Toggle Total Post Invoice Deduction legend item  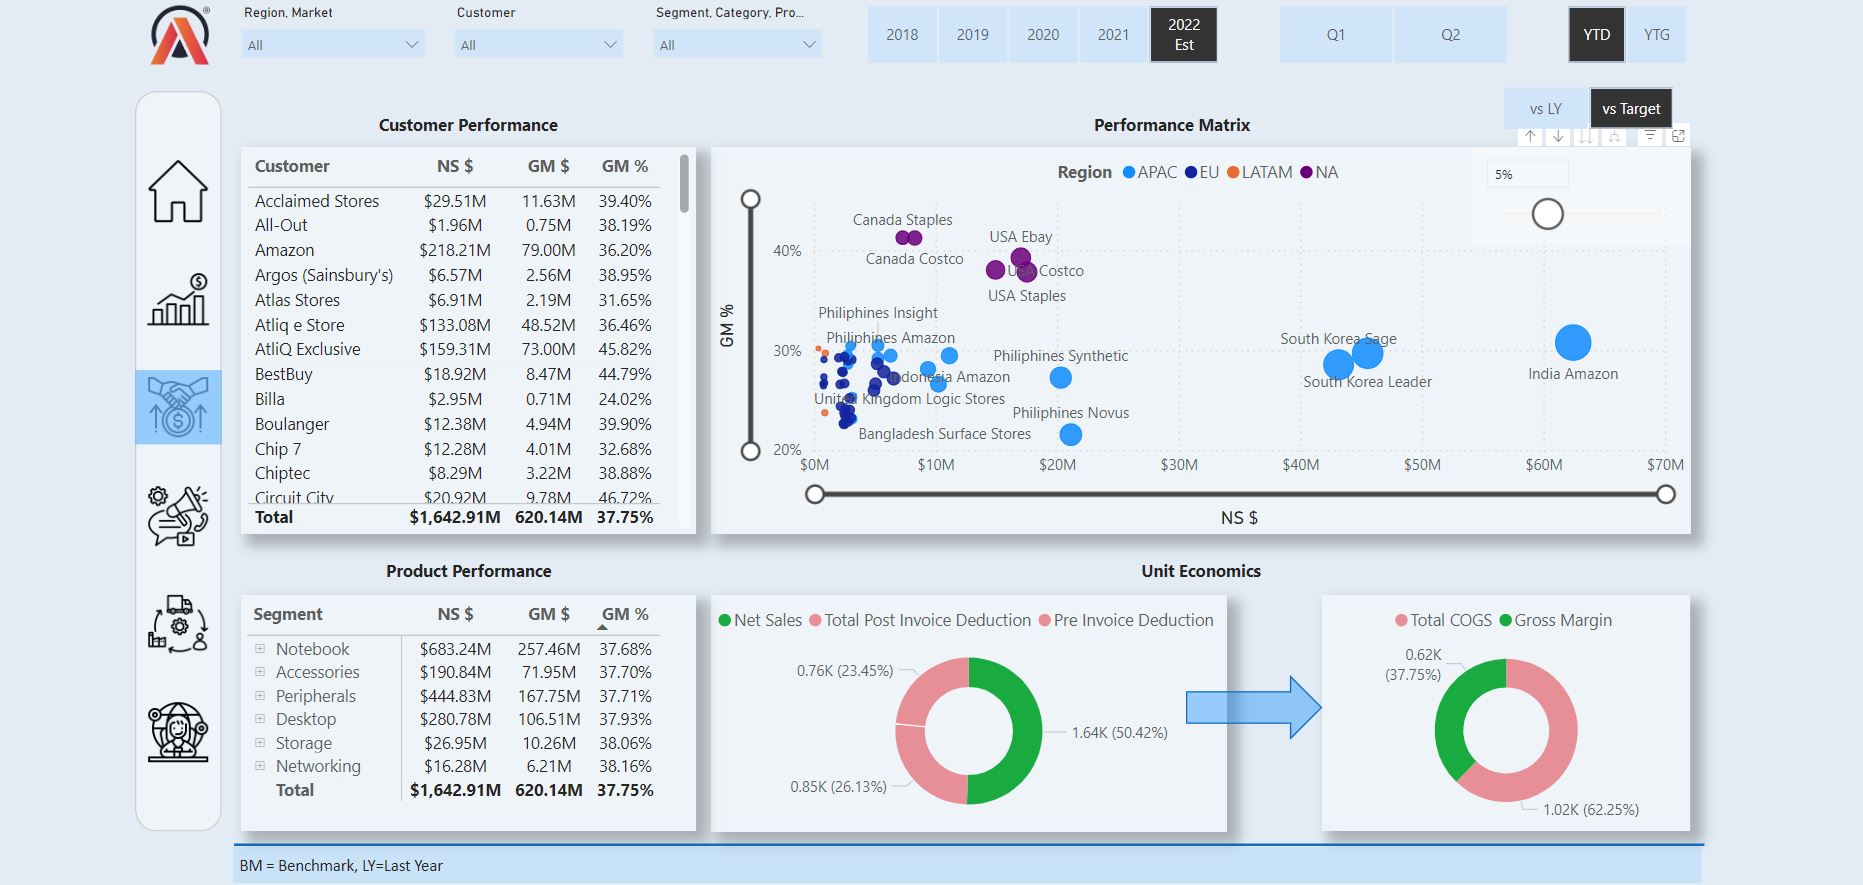(x=920, y=620)
